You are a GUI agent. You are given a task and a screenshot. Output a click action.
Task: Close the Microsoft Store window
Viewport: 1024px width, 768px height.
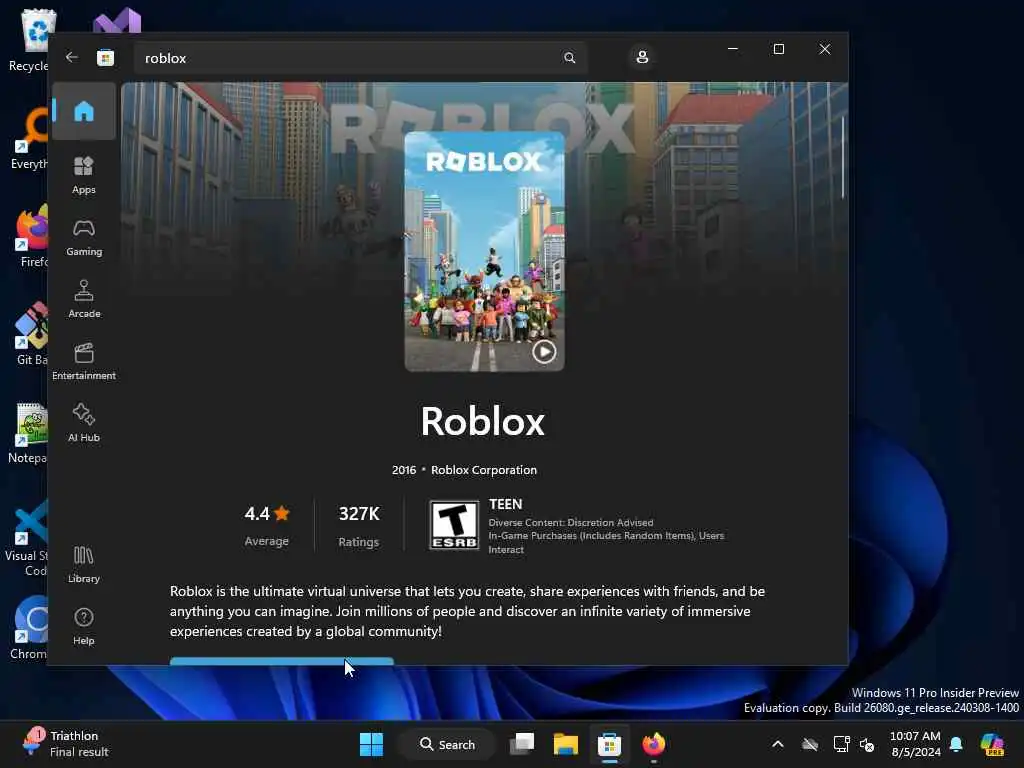point(825,49)
